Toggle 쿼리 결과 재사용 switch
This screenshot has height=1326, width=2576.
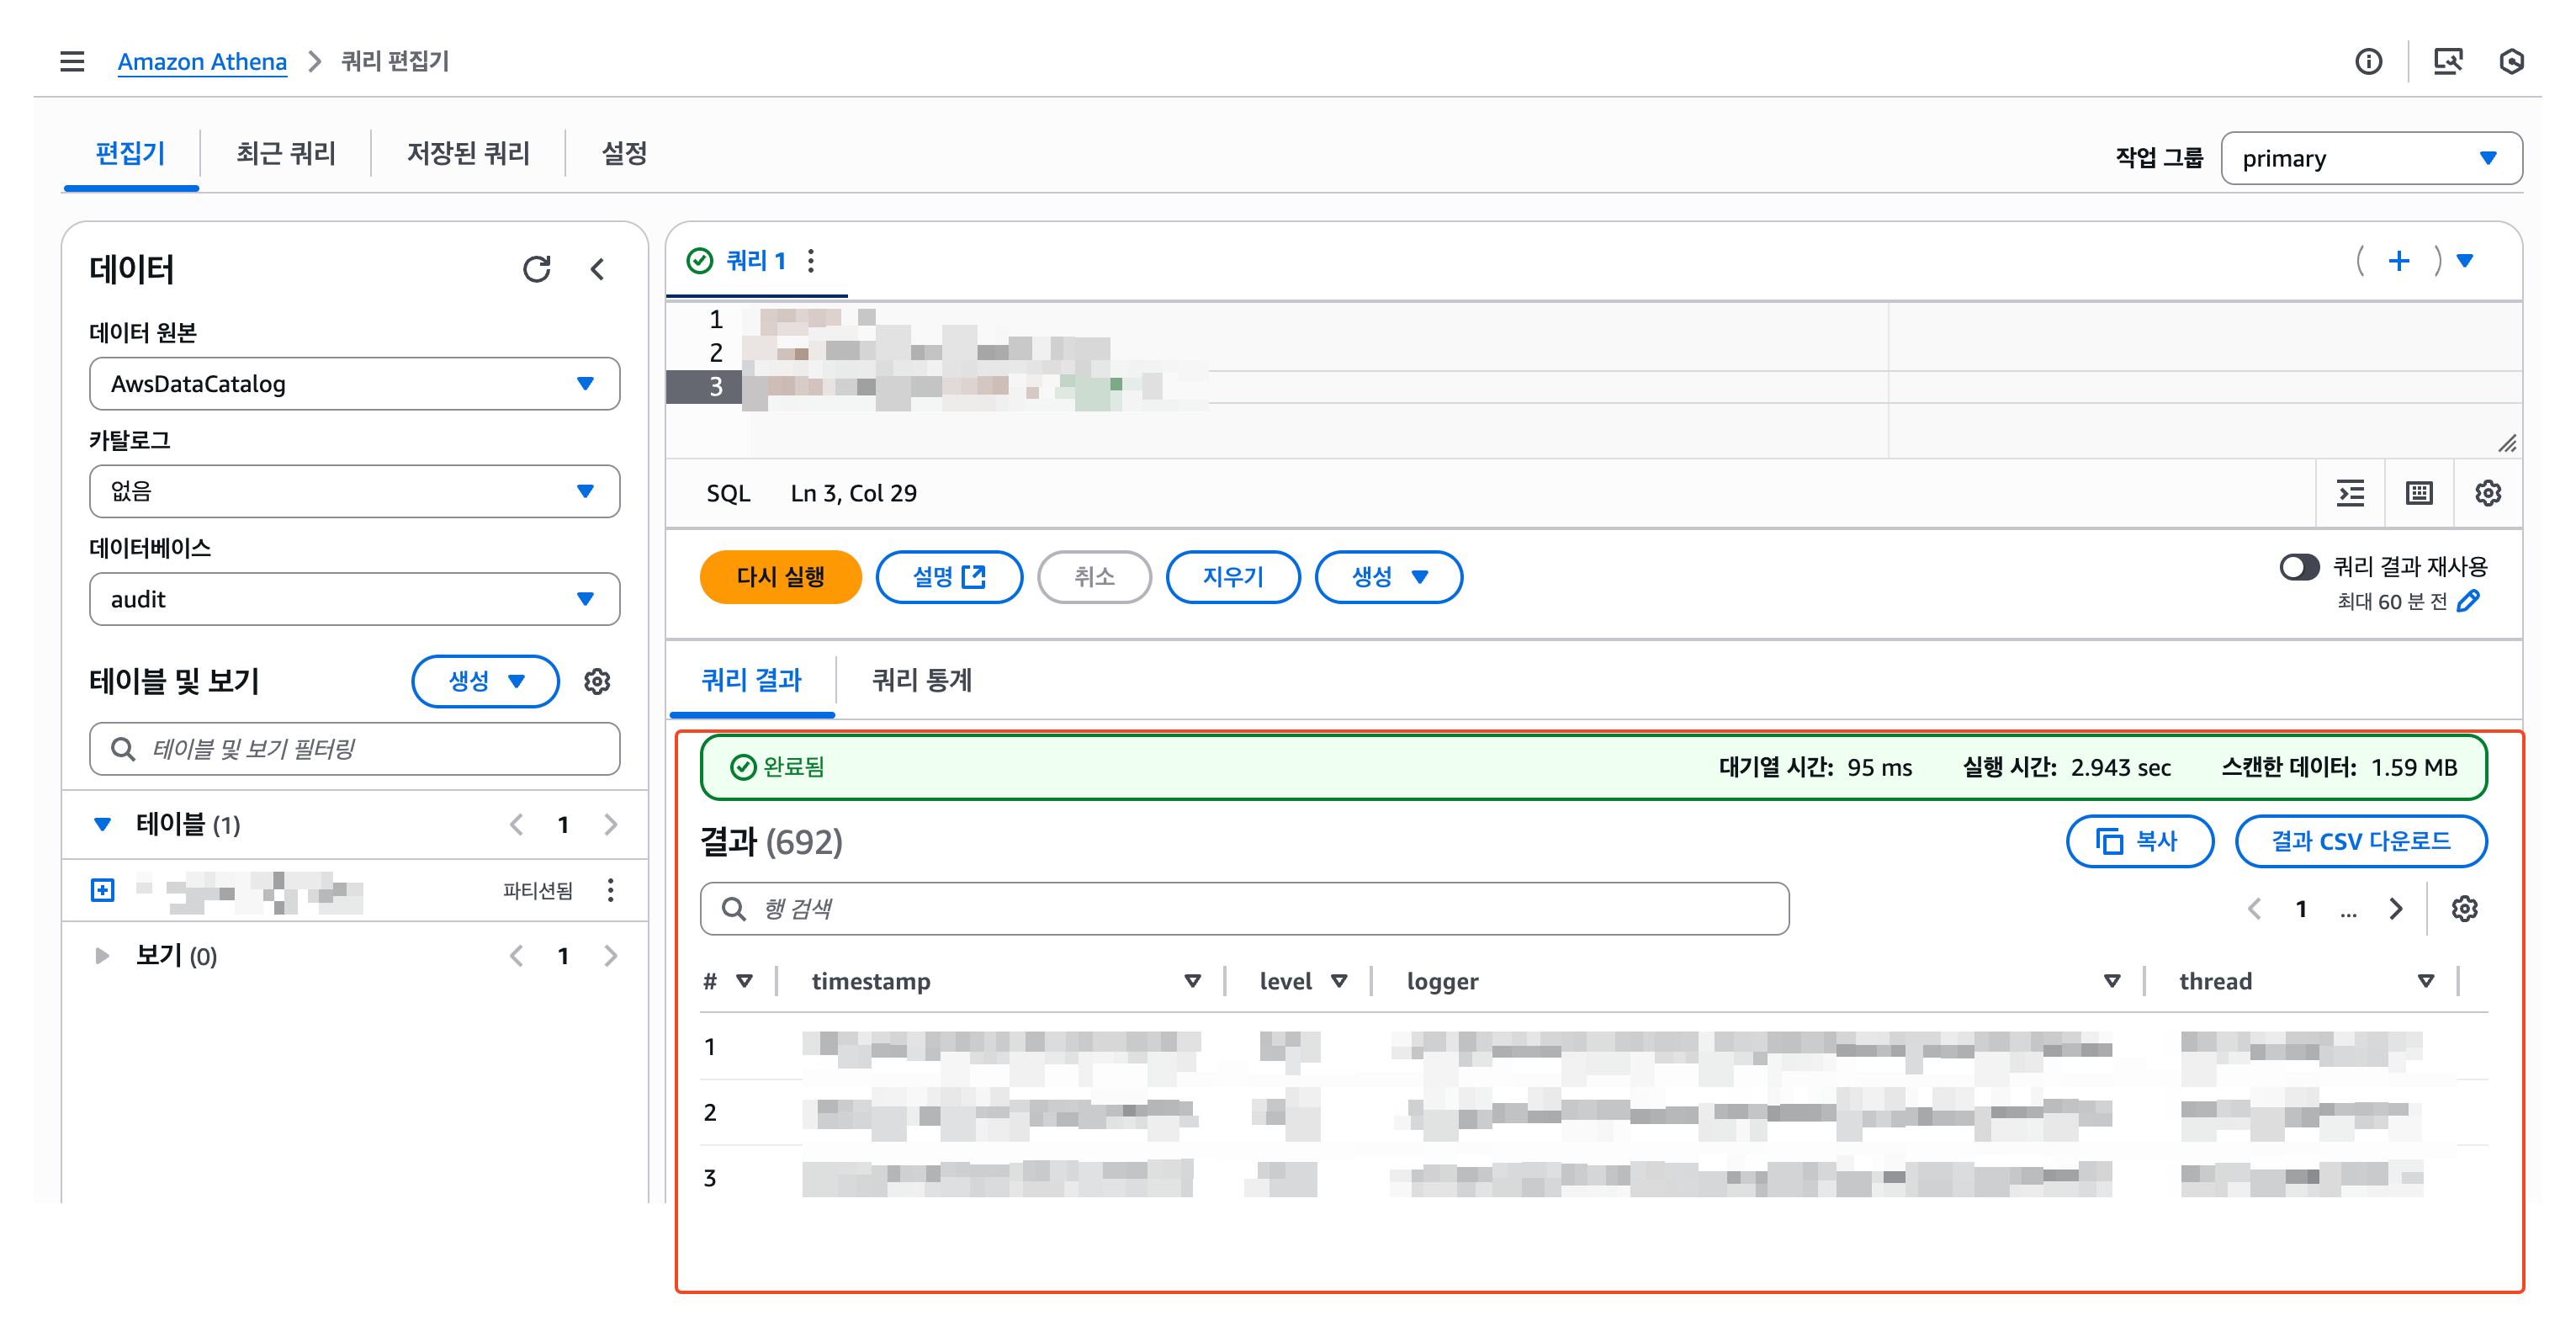[2298, 567]
